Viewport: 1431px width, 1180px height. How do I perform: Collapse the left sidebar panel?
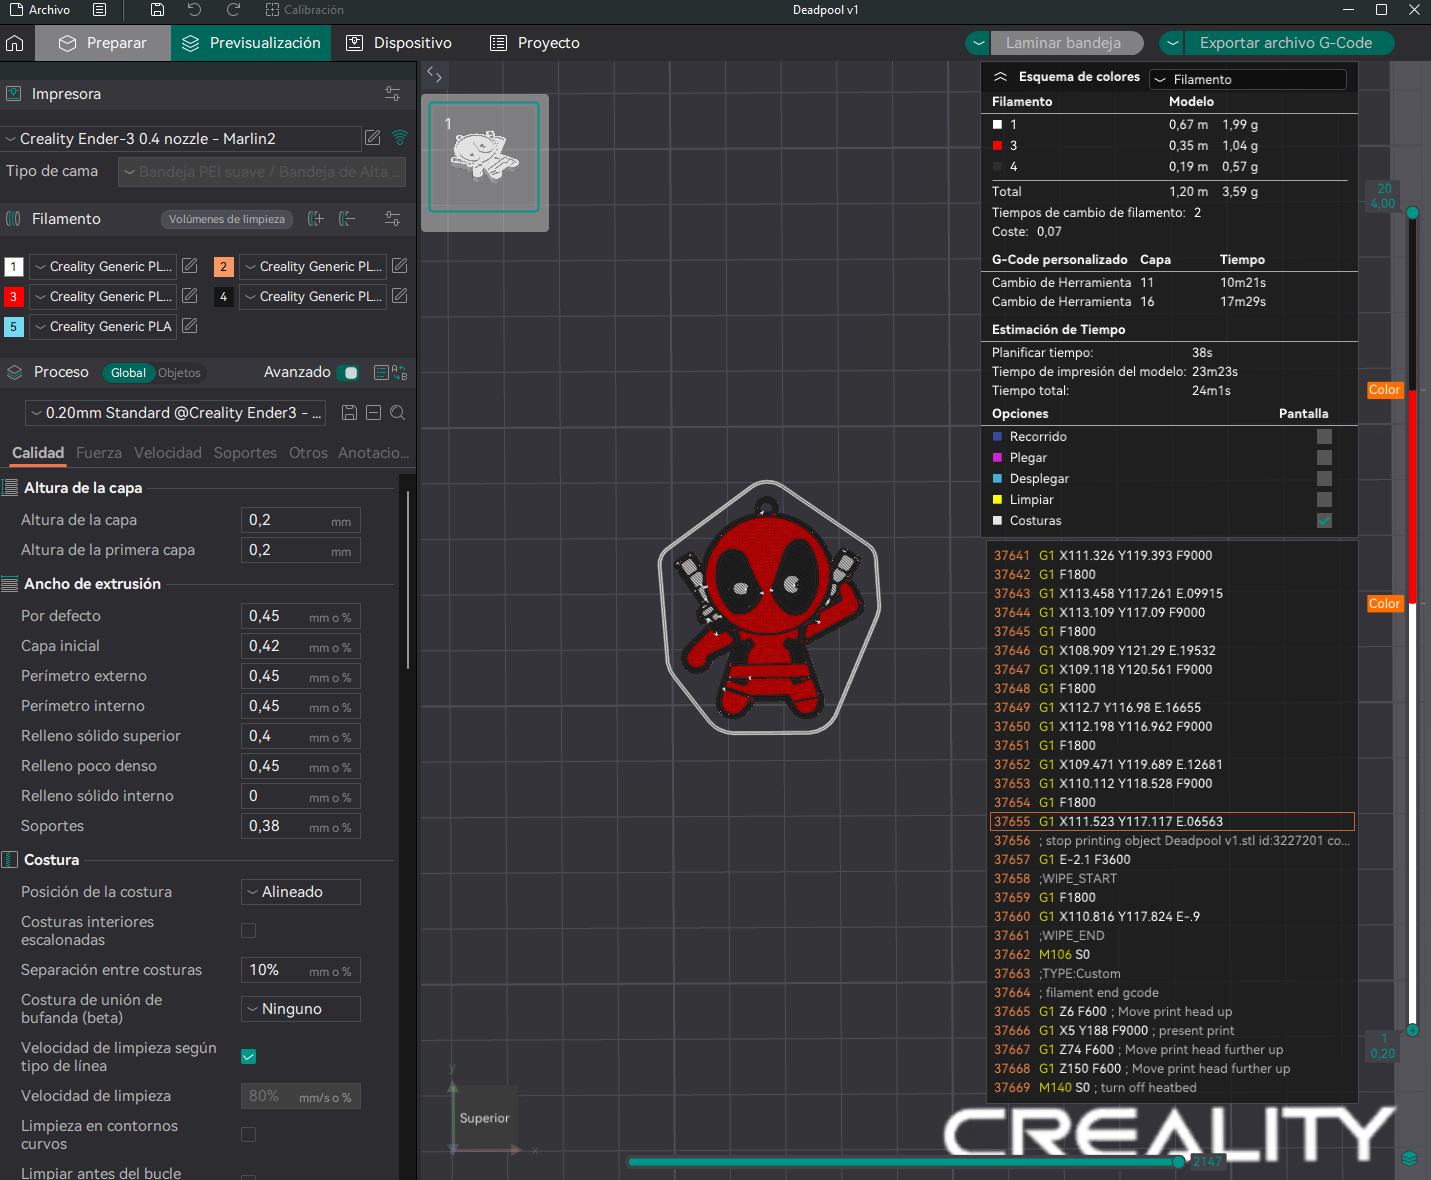tap(434, 74)
